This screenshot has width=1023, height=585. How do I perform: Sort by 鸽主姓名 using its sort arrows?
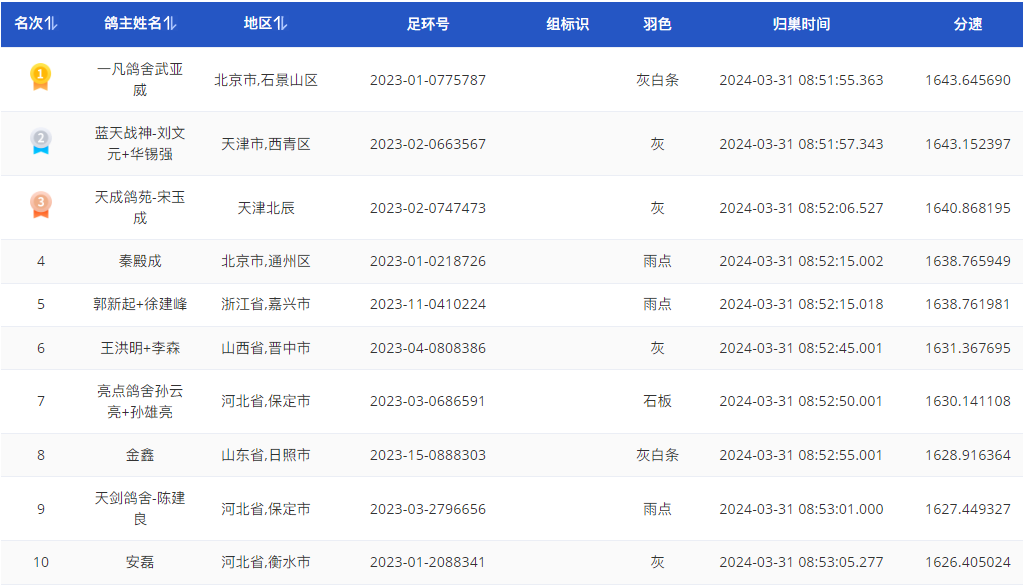point(171,24)
